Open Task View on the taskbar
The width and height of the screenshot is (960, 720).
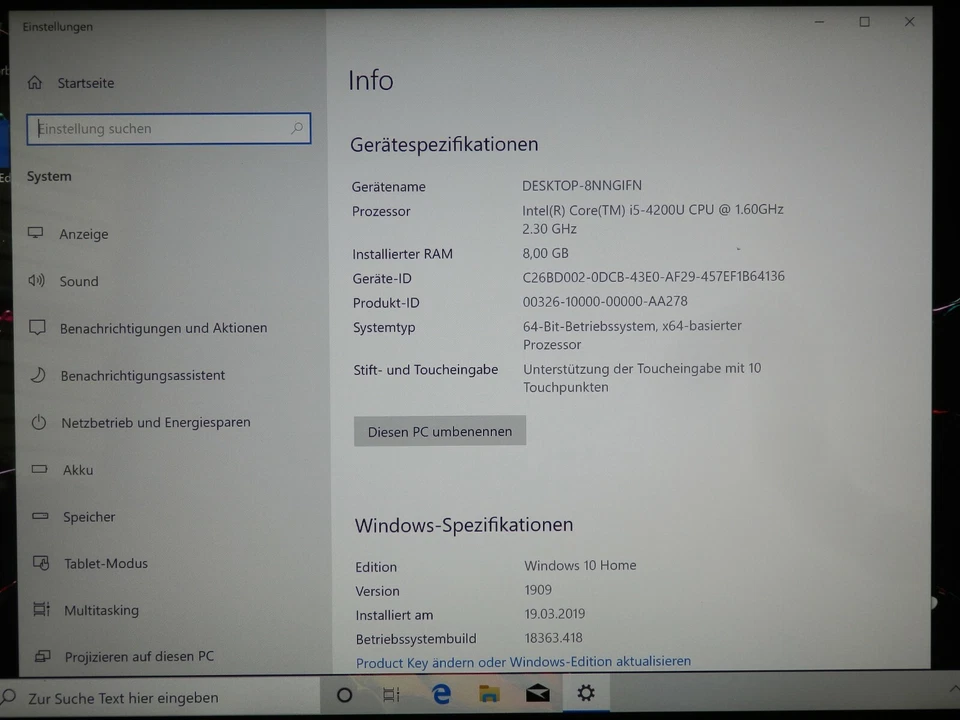[391, 693]
